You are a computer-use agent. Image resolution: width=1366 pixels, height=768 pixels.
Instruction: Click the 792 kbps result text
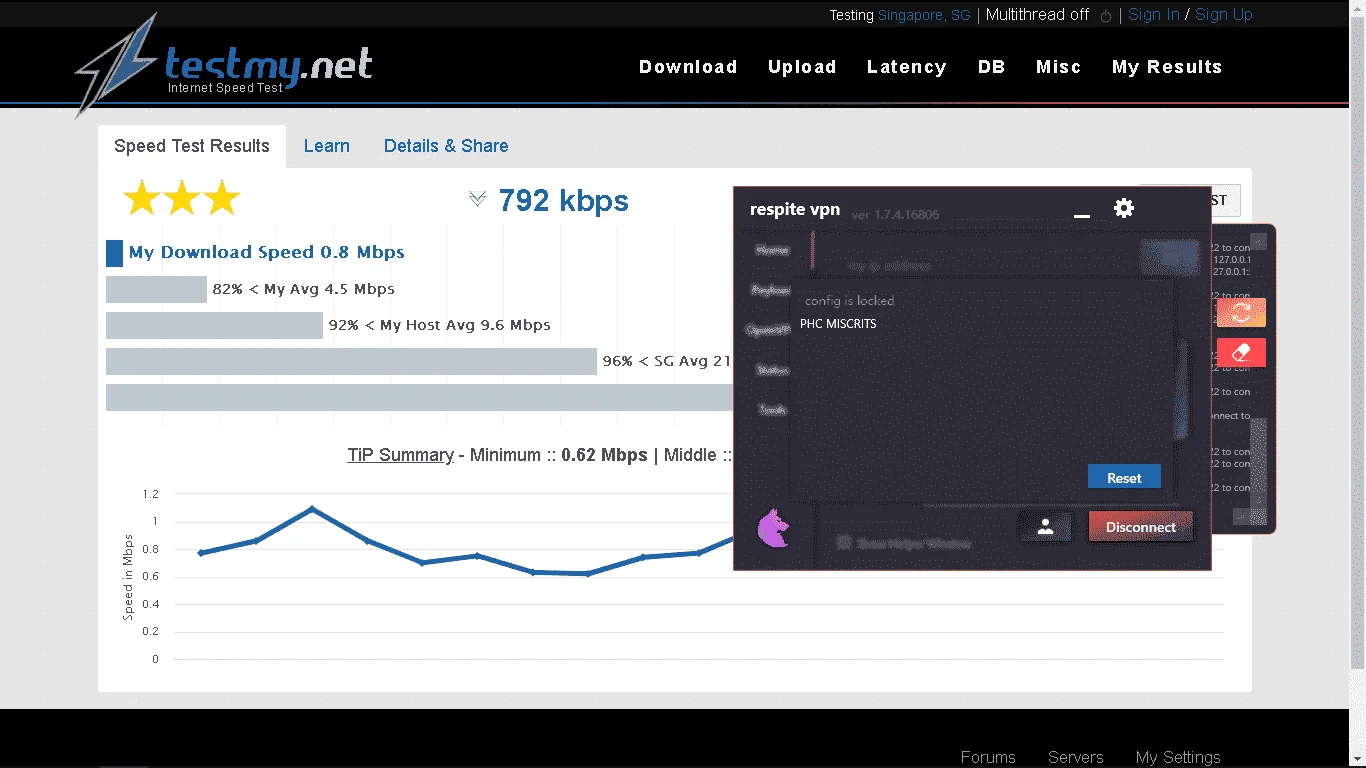[x=564, y=201]
